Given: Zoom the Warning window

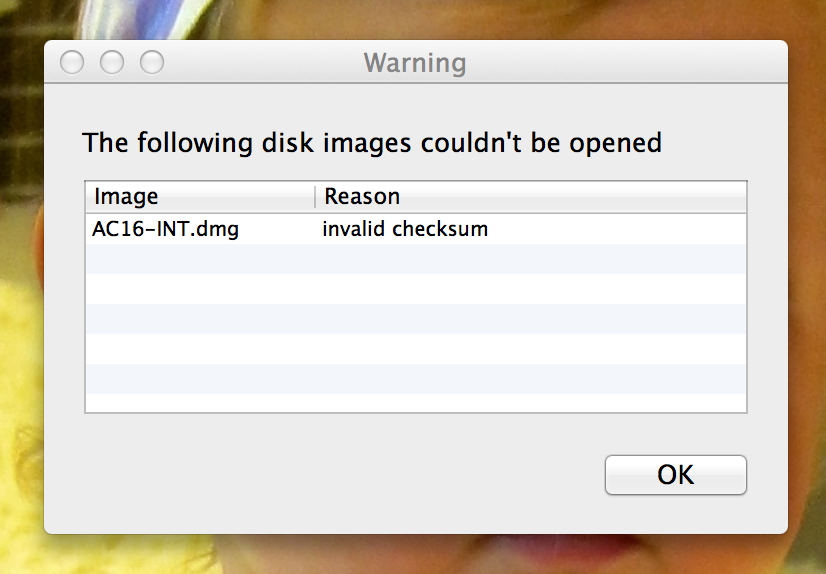Looking at the screenshot, I should (152, 62).
